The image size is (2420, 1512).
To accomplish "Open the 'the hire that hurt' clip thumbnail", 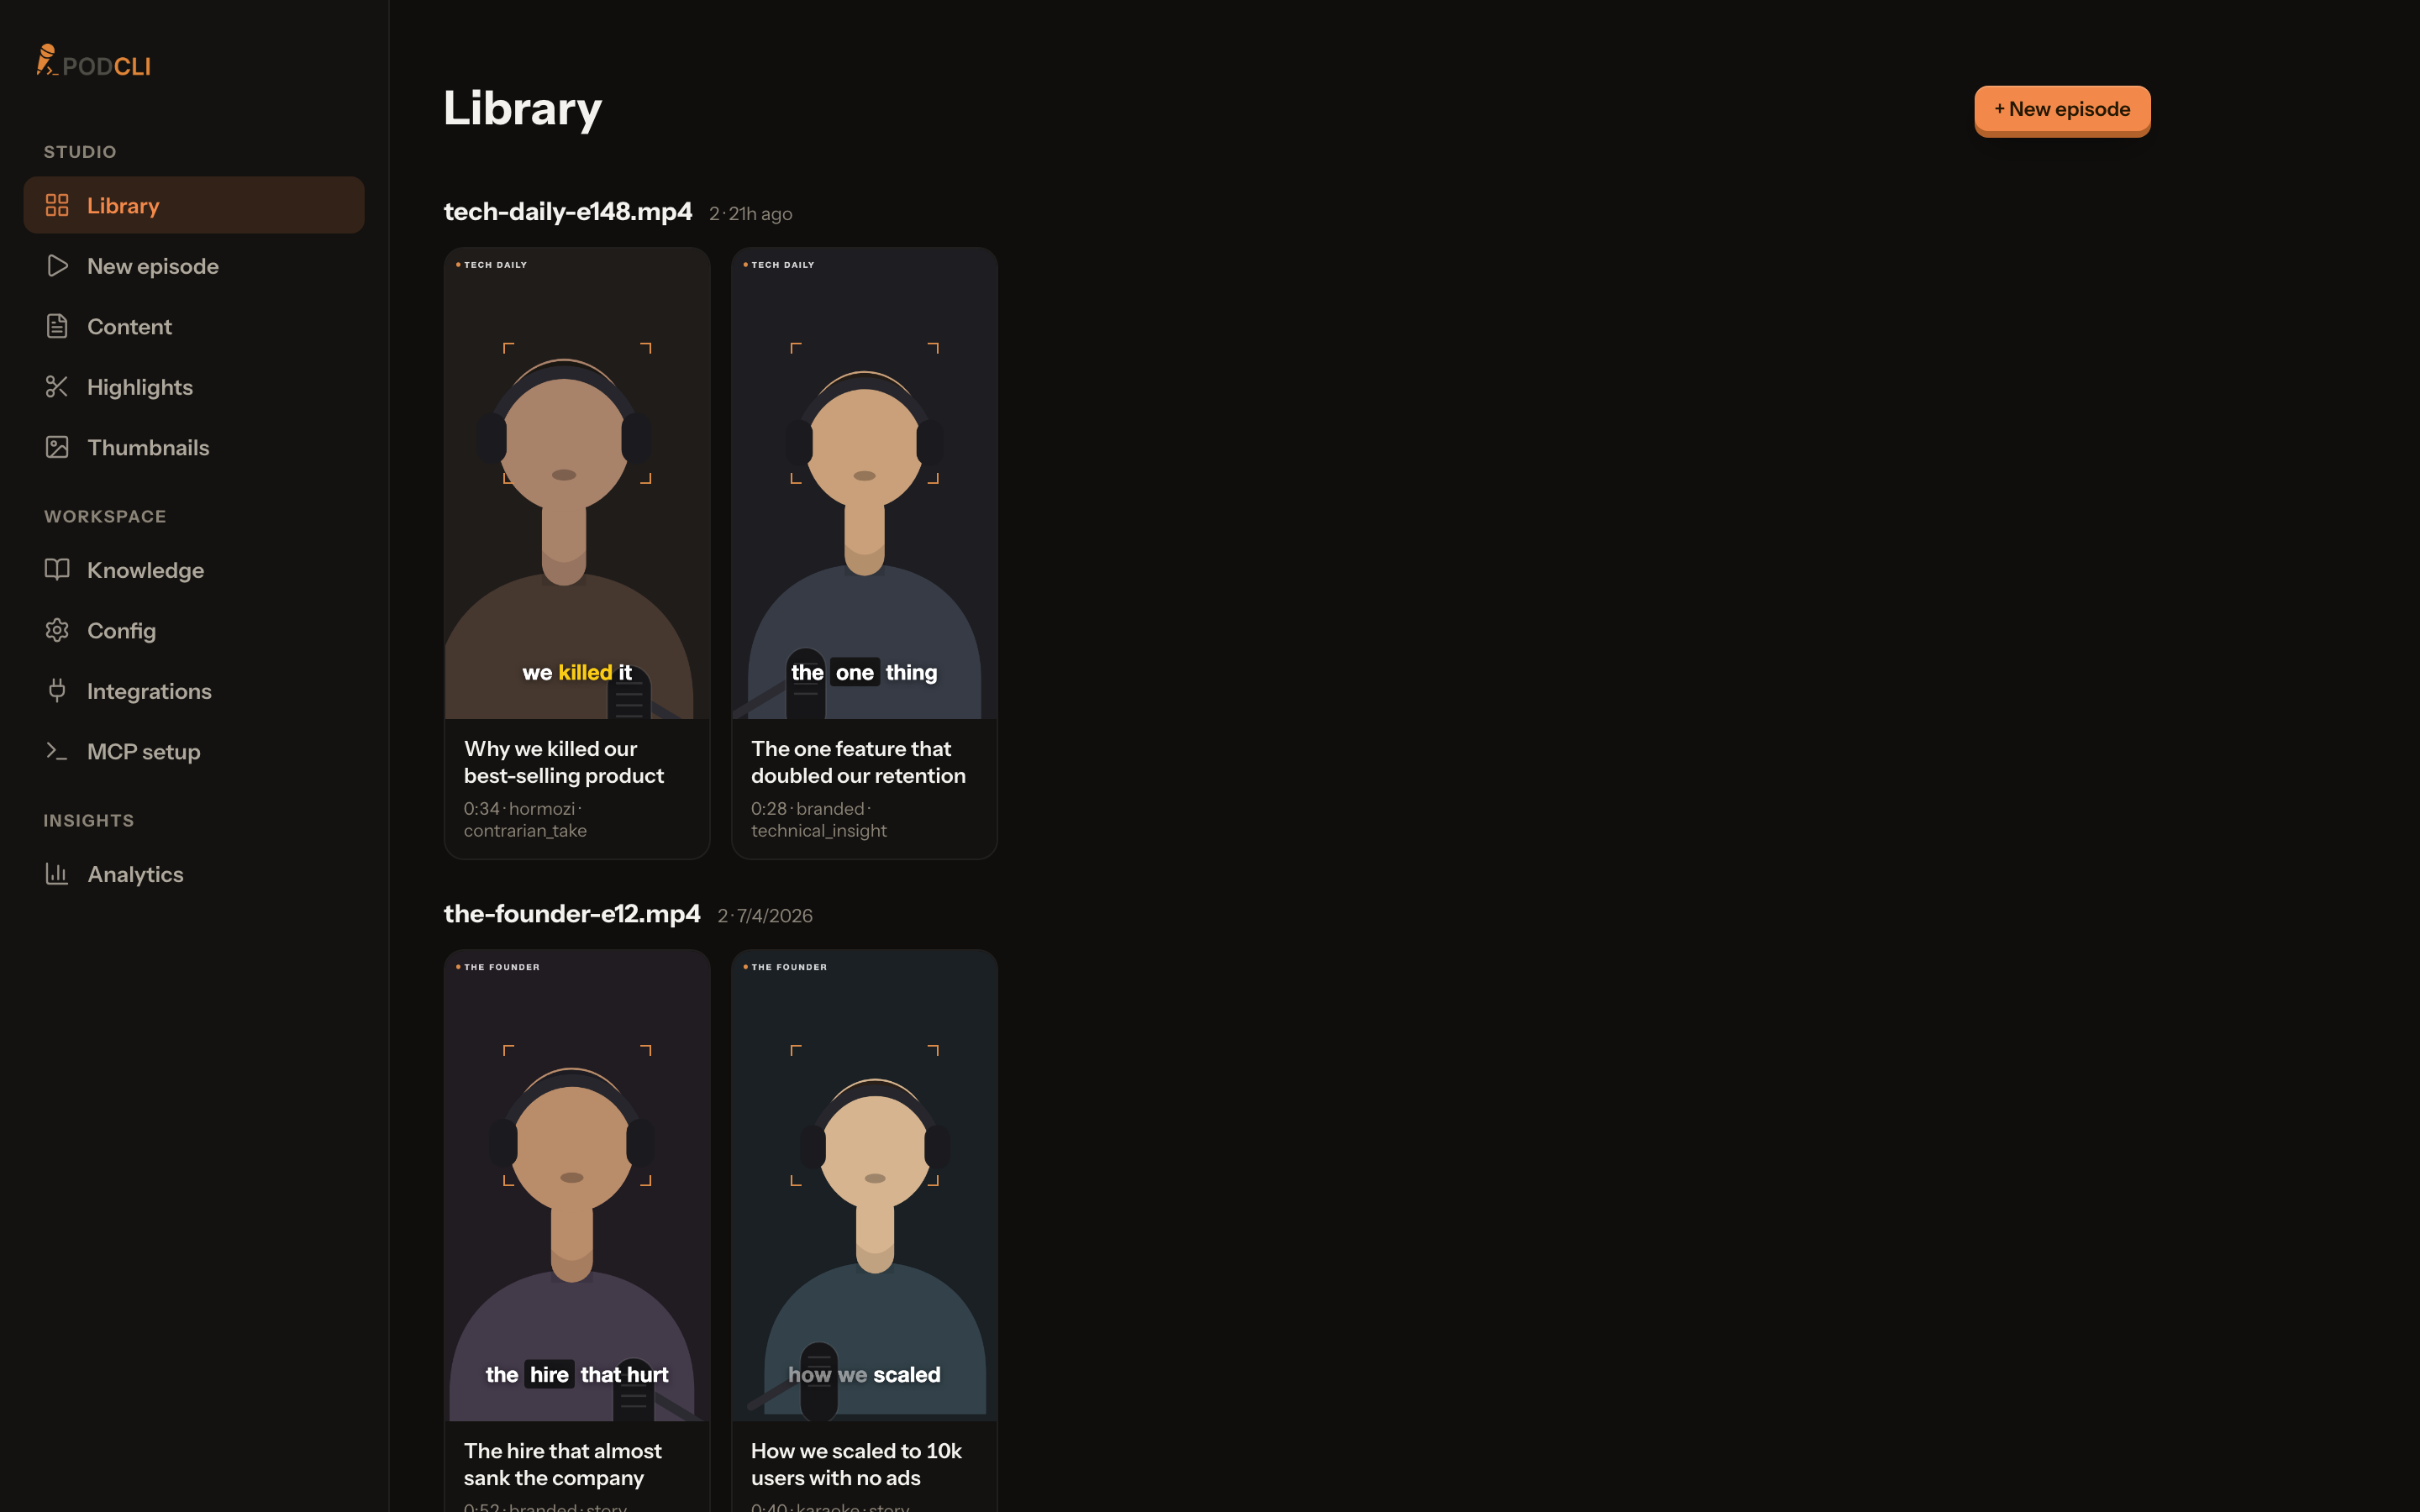I will click(x=577, y=1185).
